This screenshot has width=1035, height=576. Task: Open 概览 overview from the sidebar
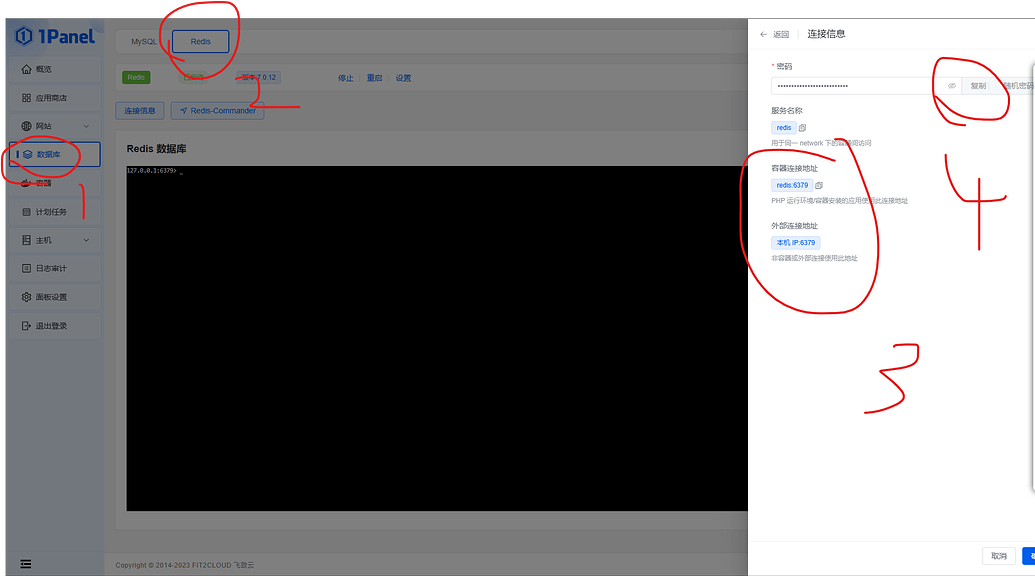coord(43,69)
